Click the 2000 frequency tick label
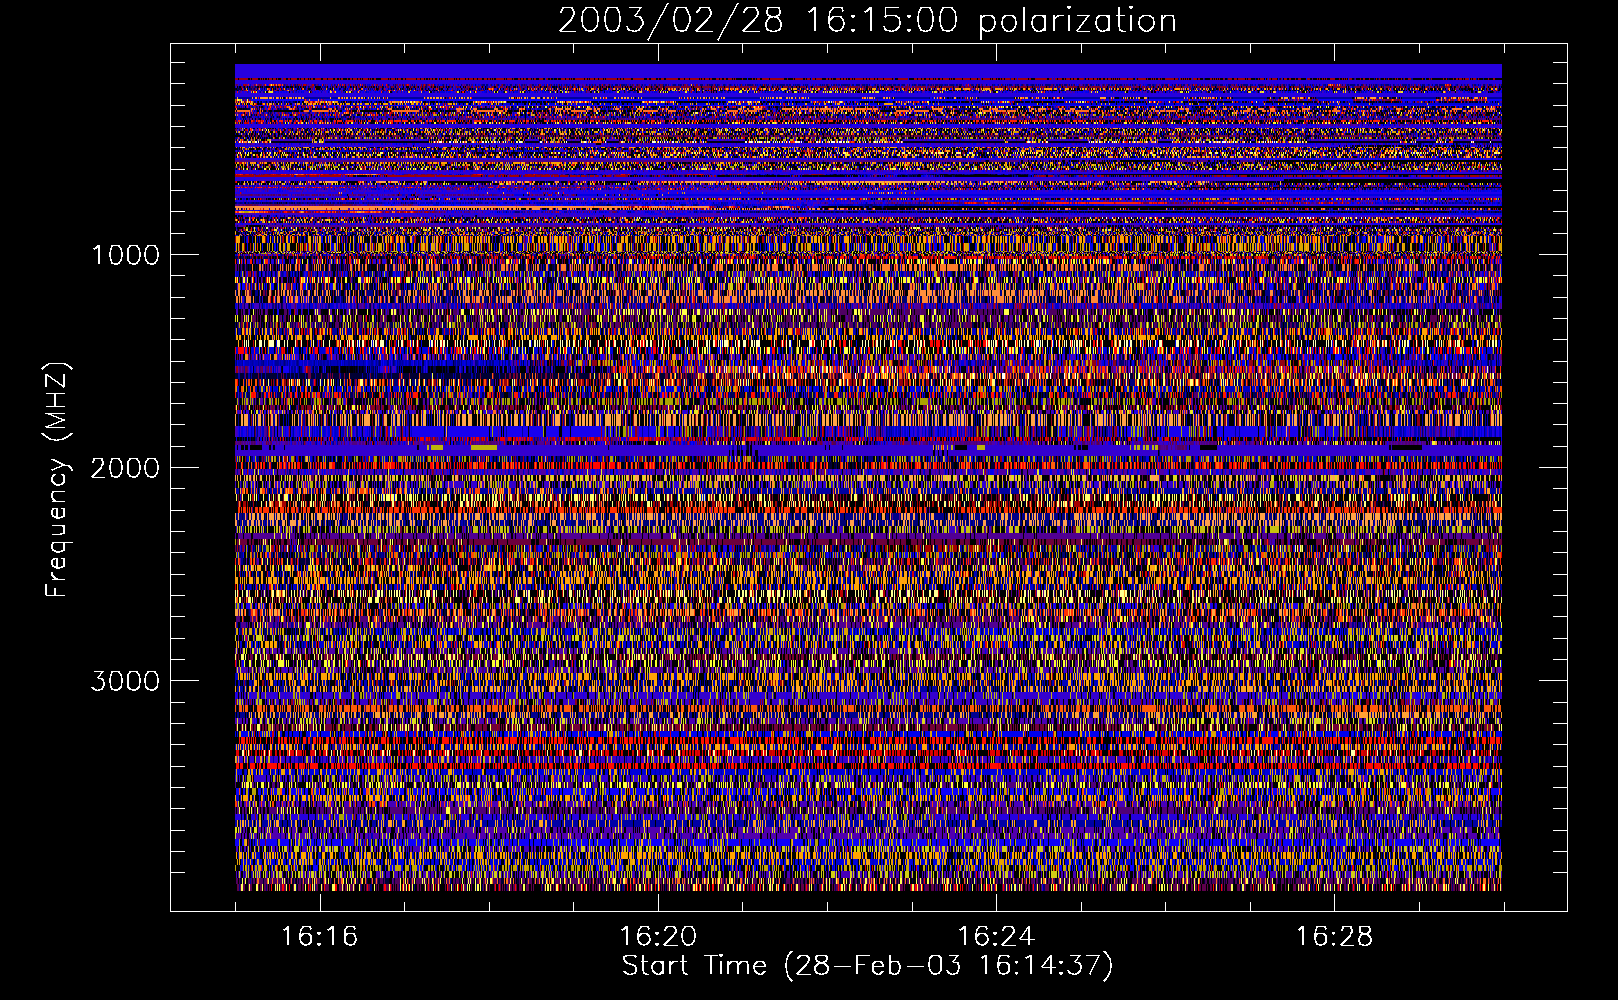The image size is (1618, 1000). coord(125,468)
